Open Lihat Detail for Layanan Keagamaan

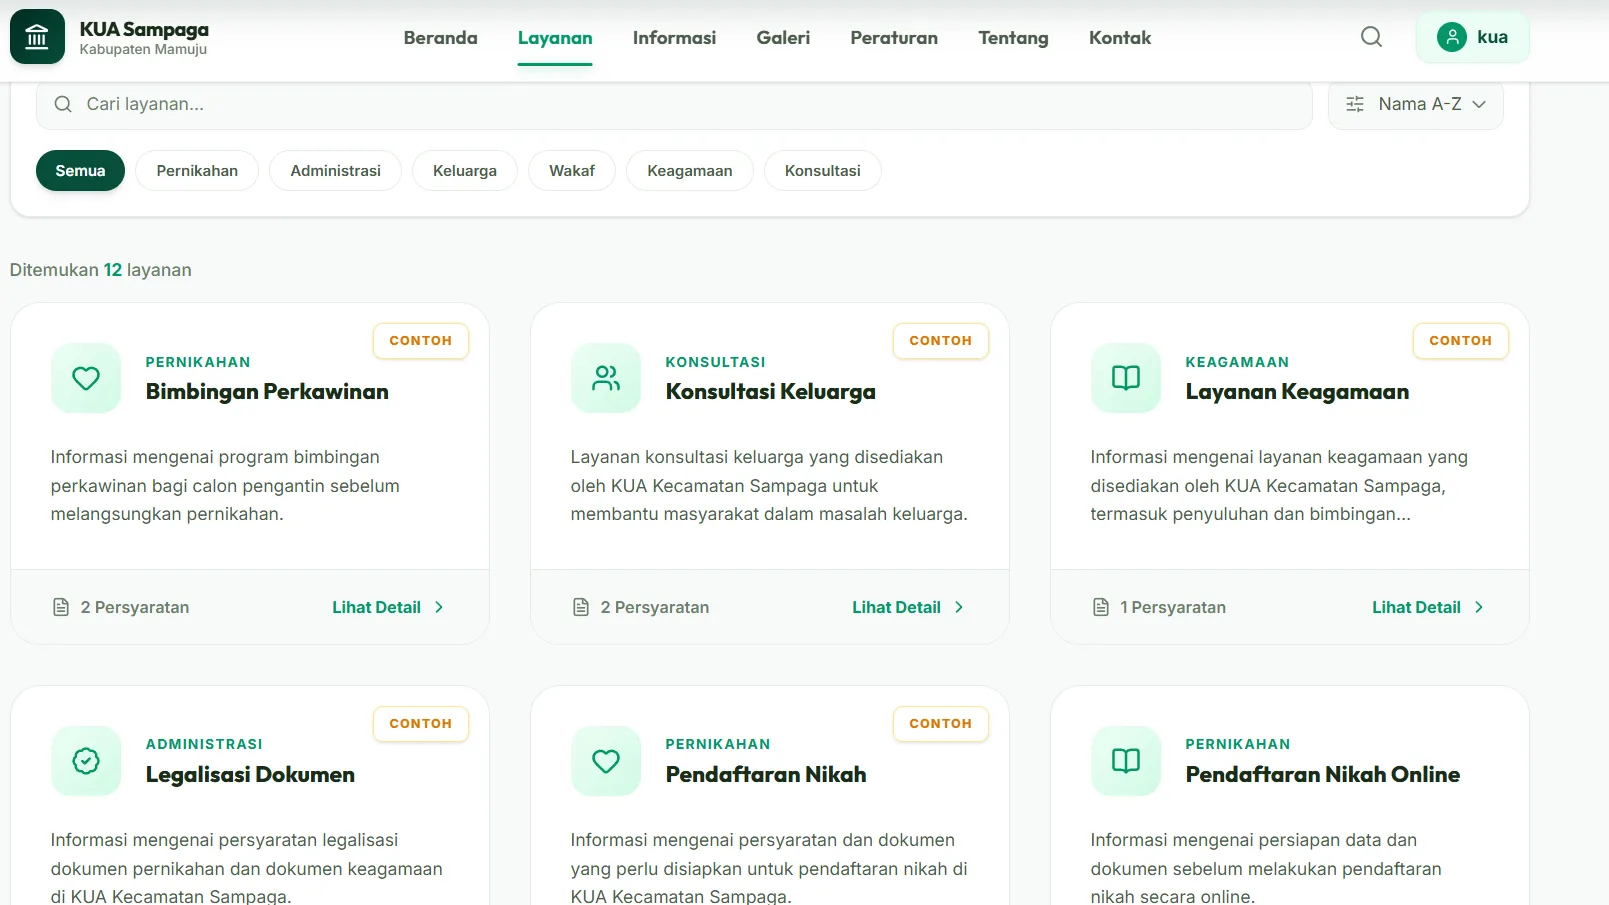(1429, 607)
